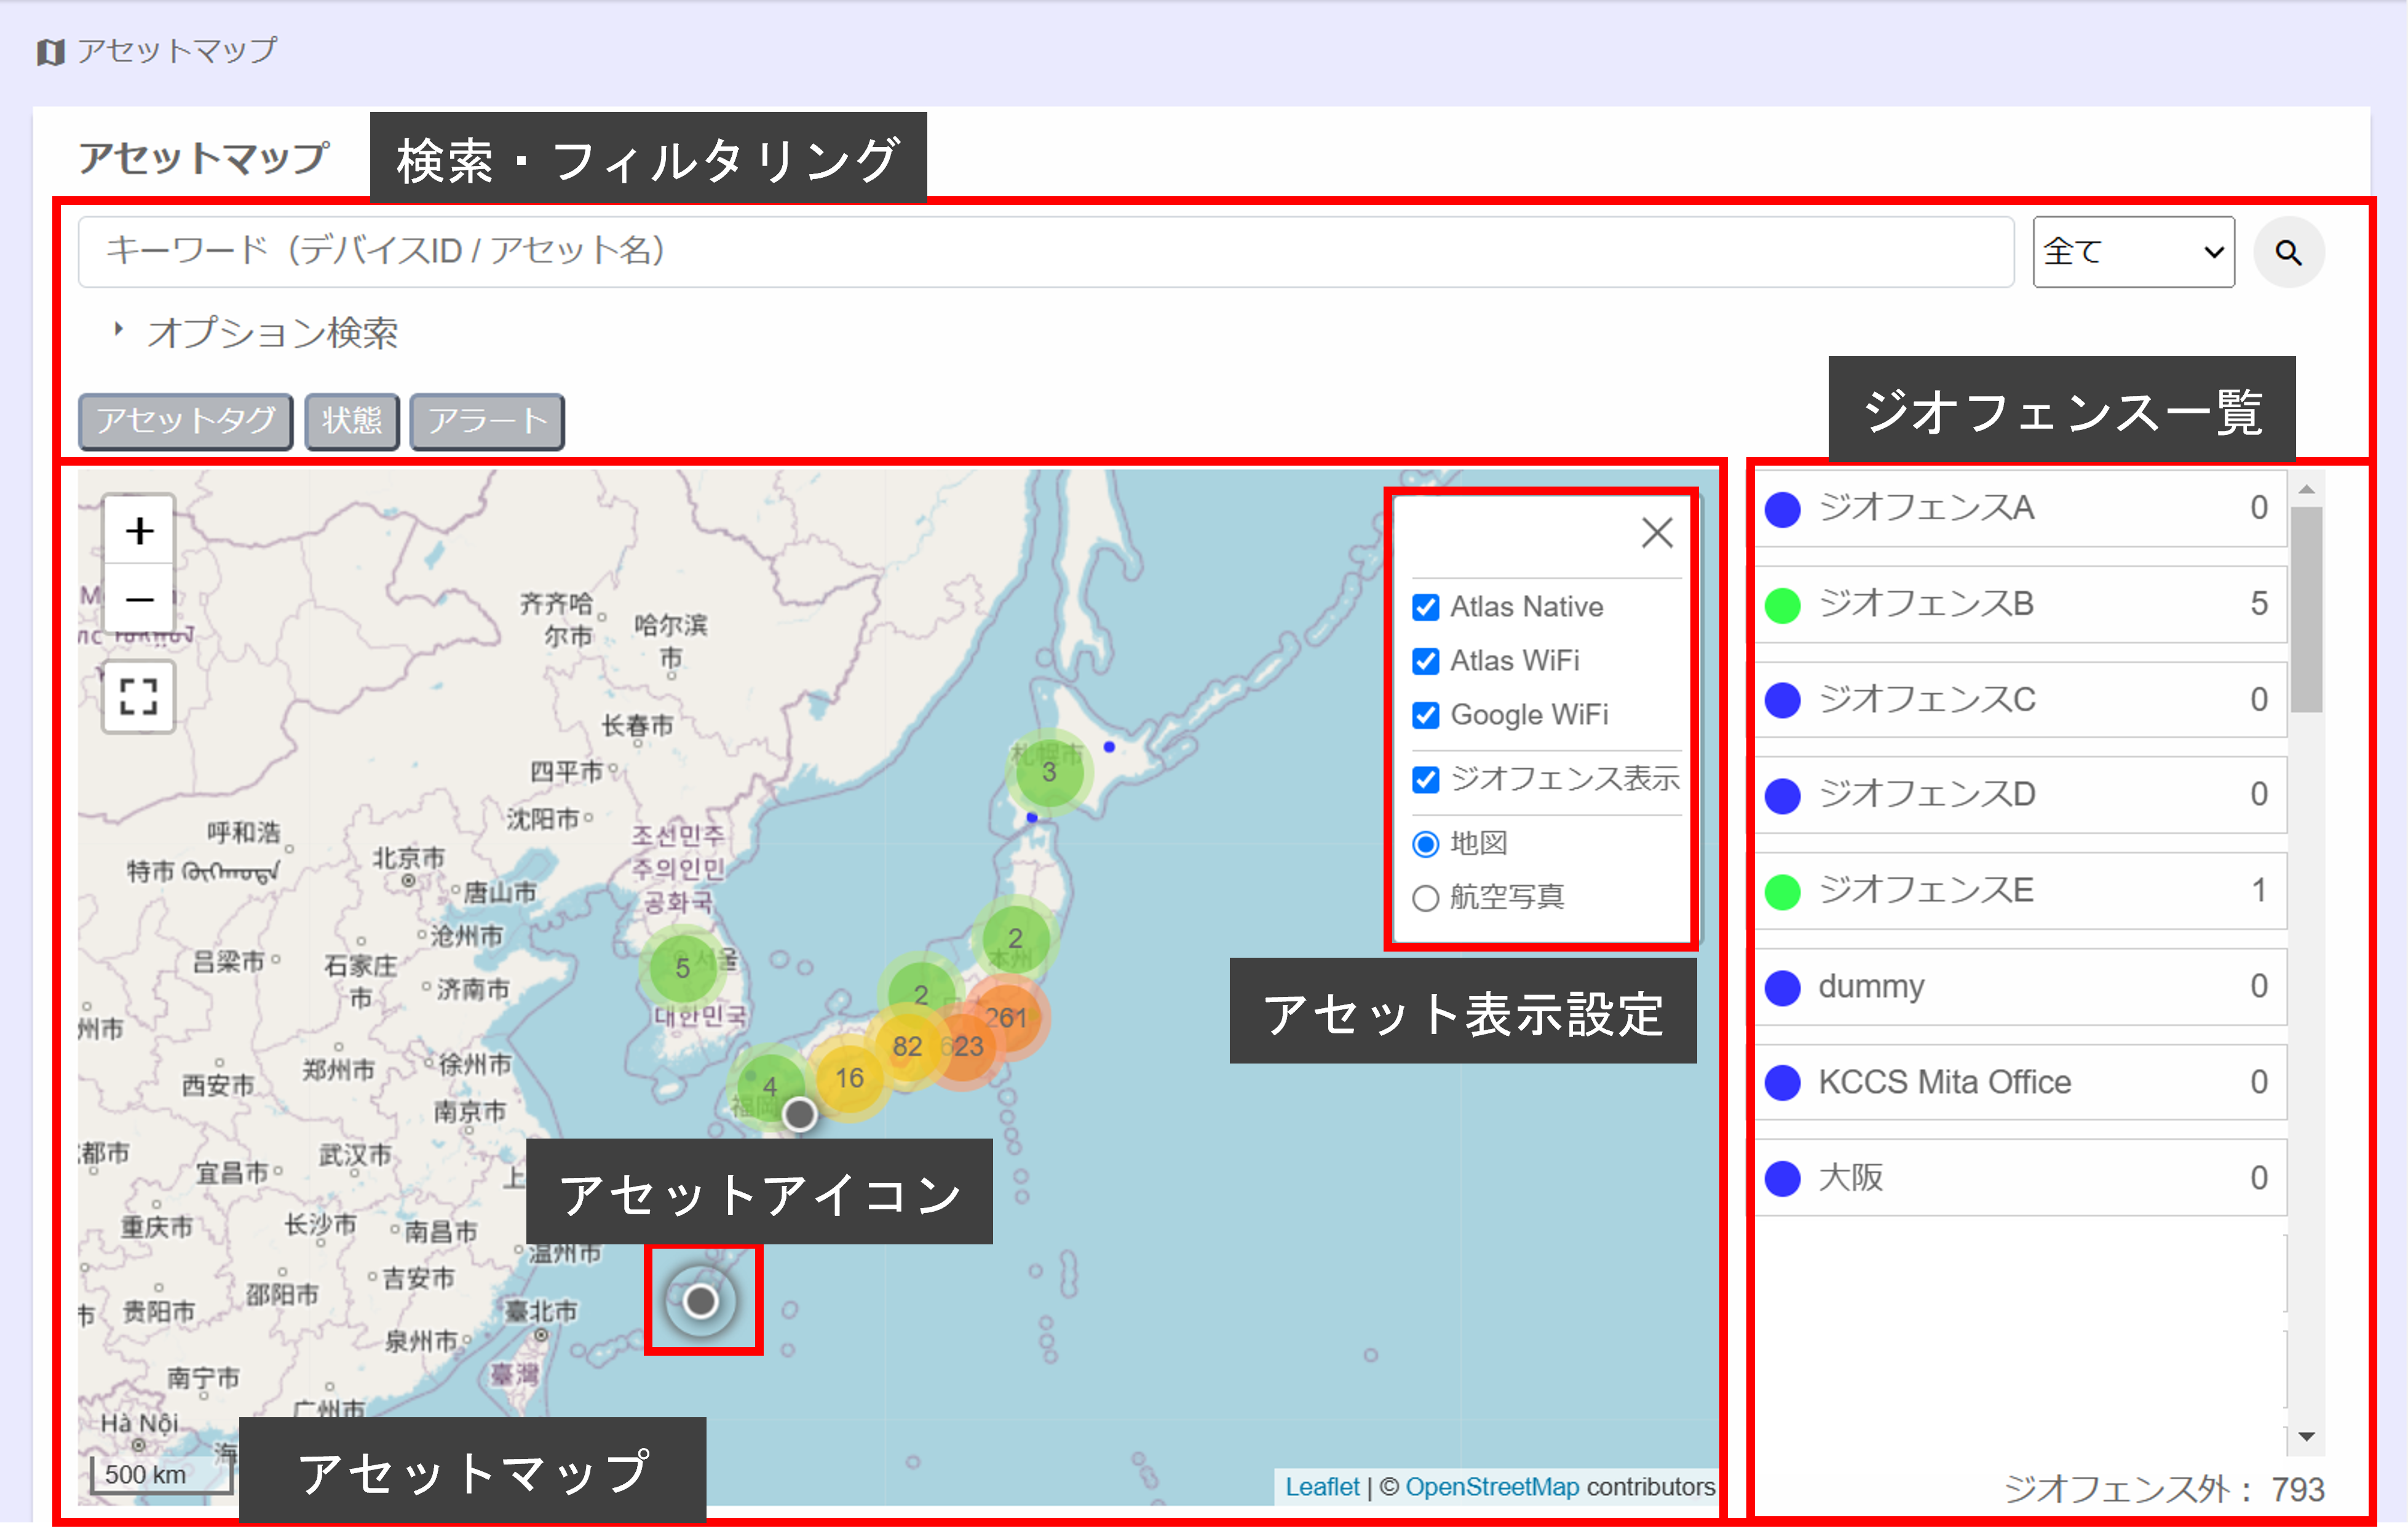Select the dummy geofence row

tap(2021, 986)
